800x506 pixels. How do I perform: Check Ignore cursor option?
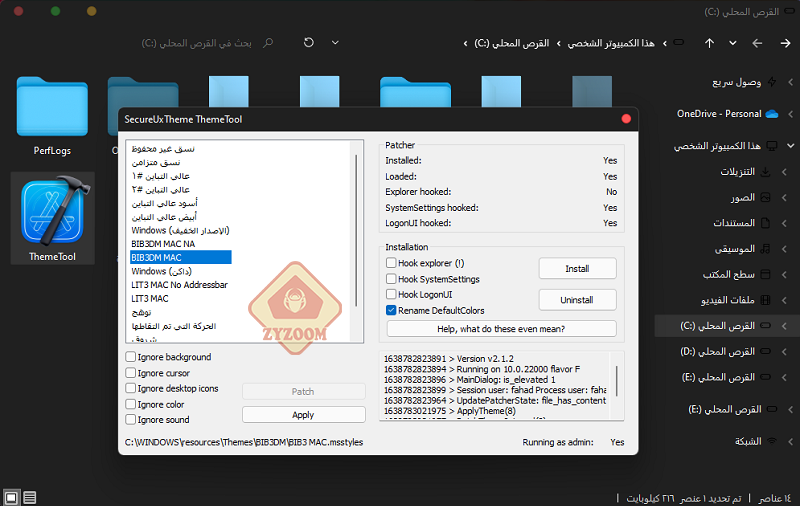click(x=131, y=372)
